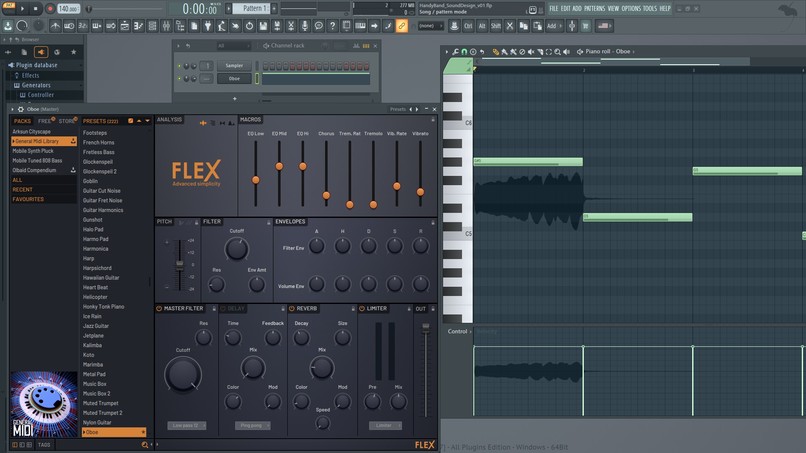806x453 pixels.
Task: Switch to the STORE tab in FLEX
Action: 66,121
